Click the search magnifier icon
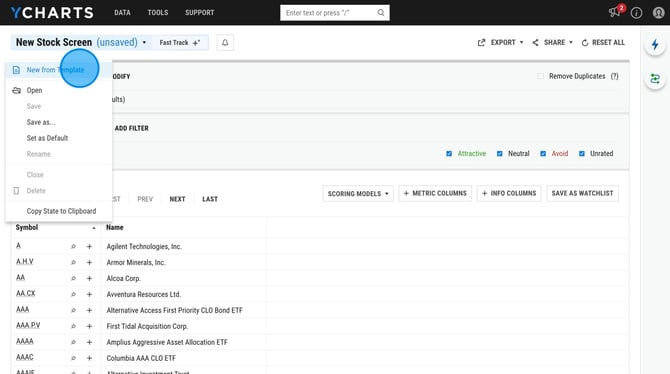Viewport: 670px width, 374px height. (x=381, y=13)
